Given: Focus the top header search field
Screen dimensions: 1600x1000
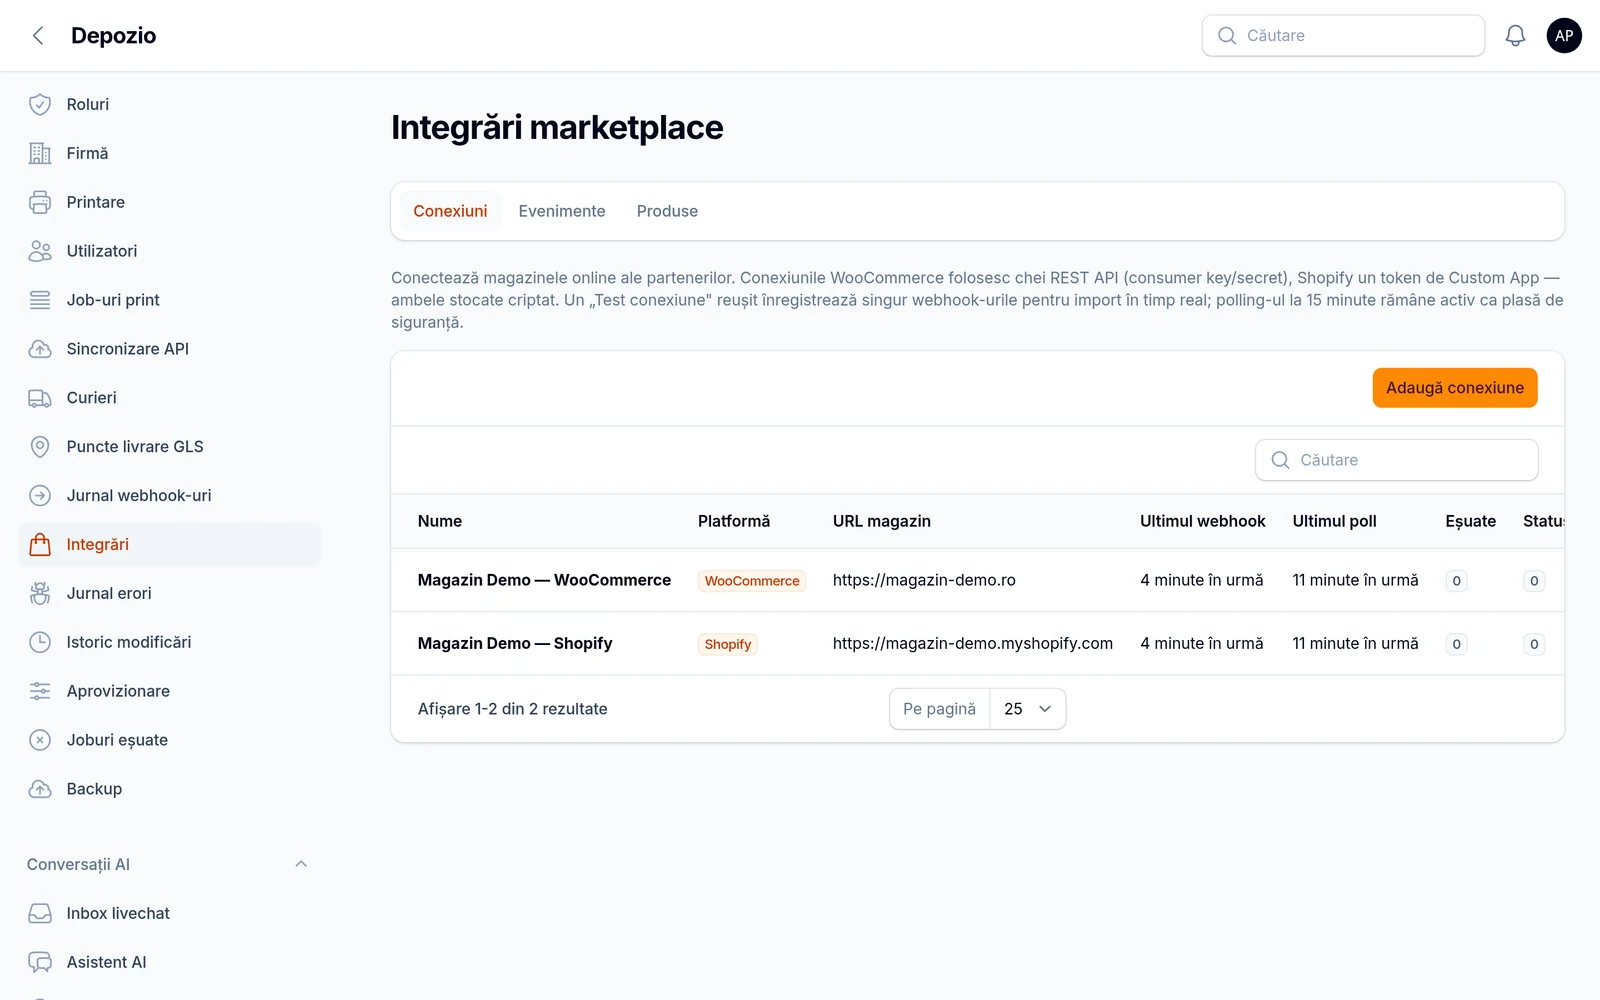Looking at the screenshot, I should click(1343, 36).
